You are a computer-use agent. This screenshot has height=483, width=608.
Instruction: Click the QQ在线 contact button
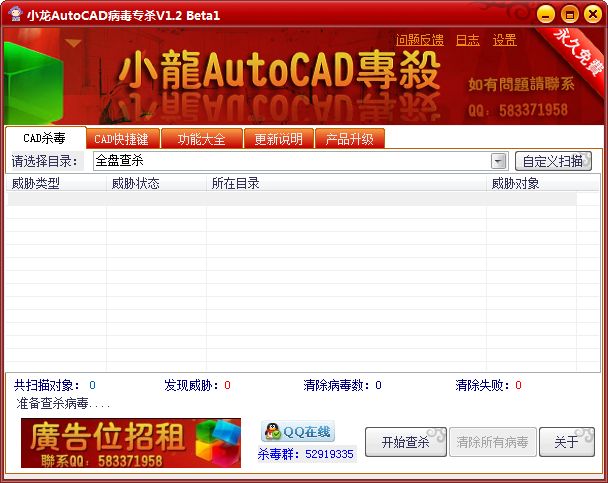[x=298, y=431]
